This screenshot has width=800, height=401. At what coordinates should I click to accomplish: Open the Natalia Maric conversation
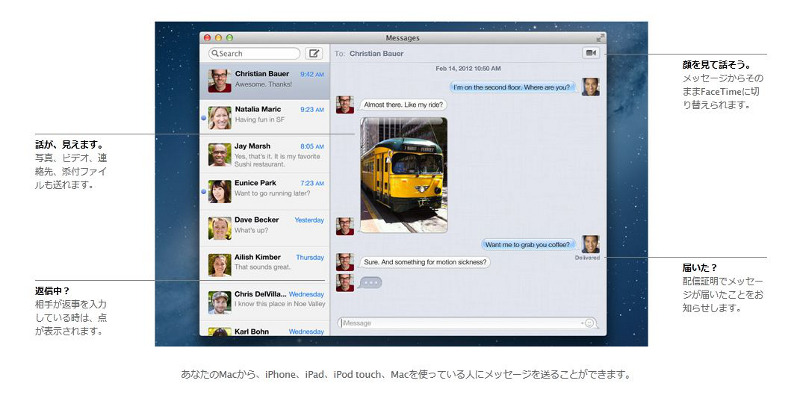coord(265,117)
